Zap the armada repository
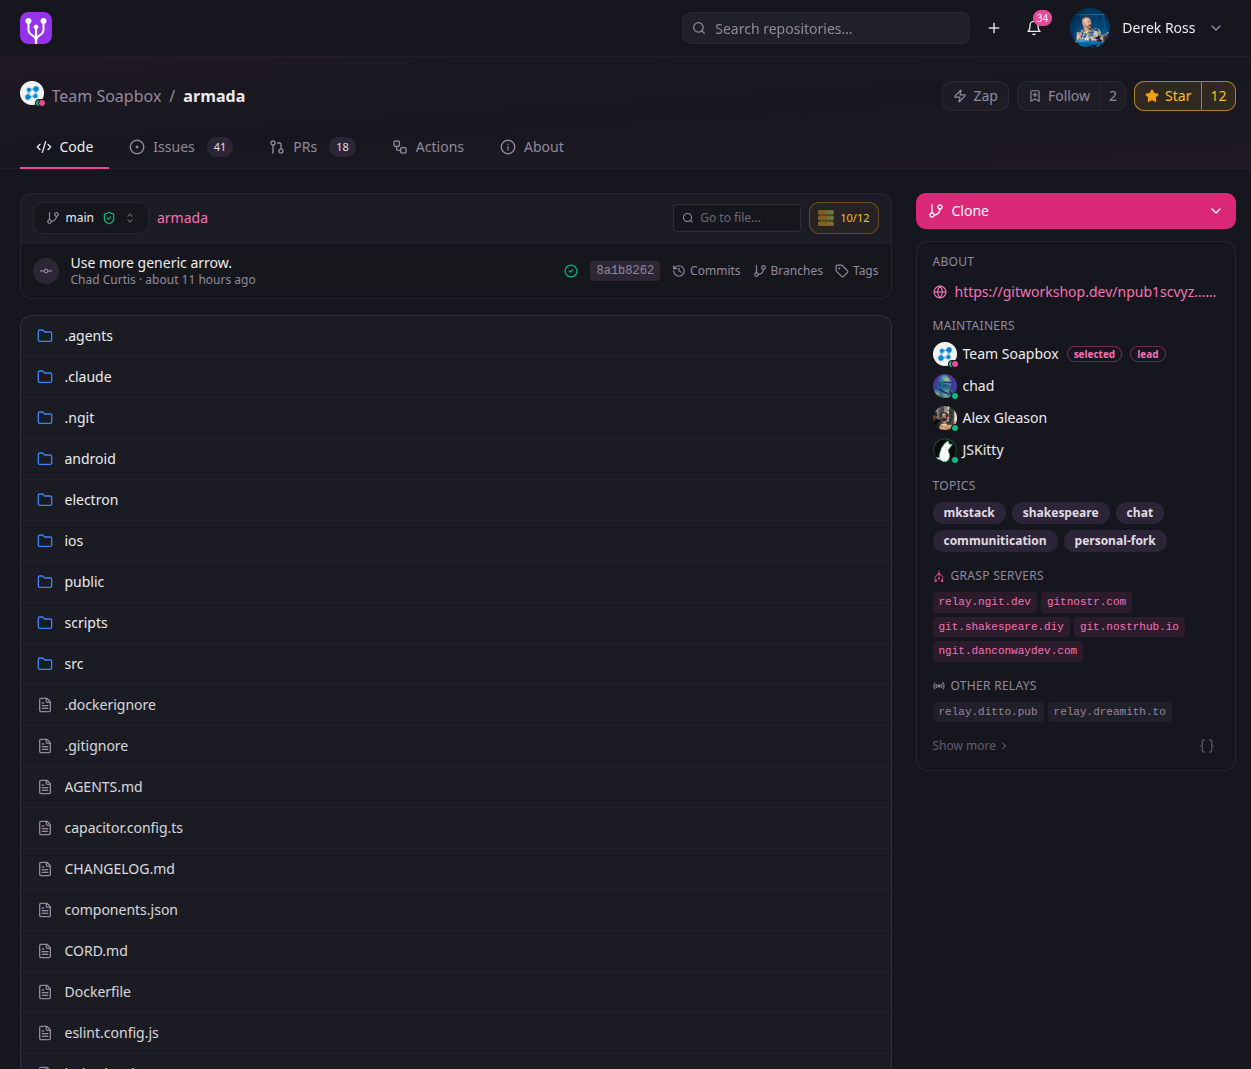 tap(975, 96)
